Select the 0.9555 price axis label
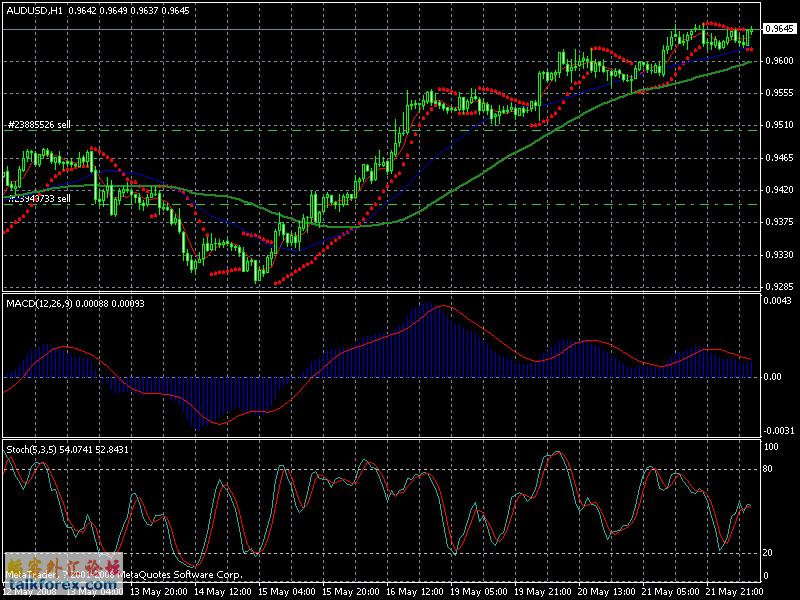The height and width of the screenshot is (600, 800). [x=780, y=93]
